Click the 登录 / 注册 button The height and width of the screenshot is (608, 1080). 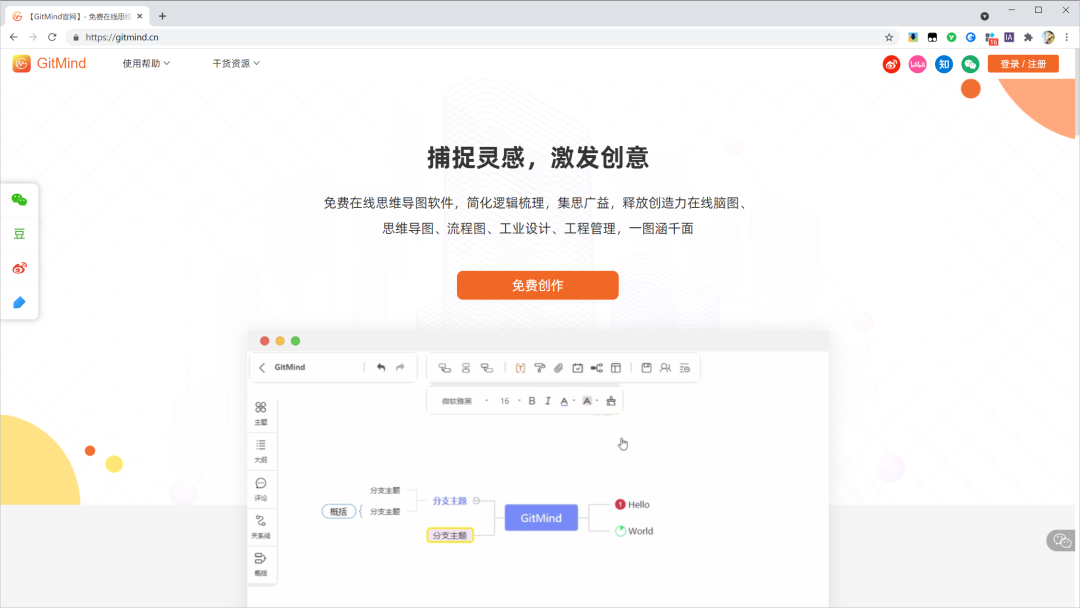[1023, 64]
